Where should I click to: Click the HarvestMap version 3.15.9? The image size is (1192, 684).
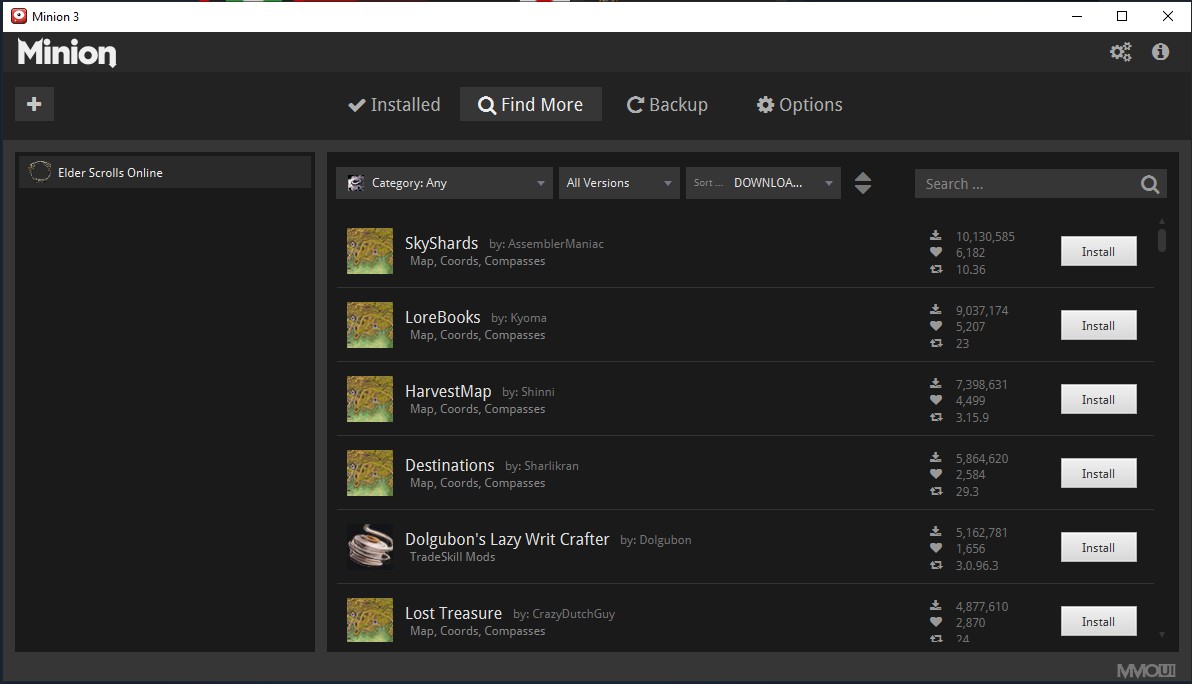pyautogui.click(x=972, y=417)
